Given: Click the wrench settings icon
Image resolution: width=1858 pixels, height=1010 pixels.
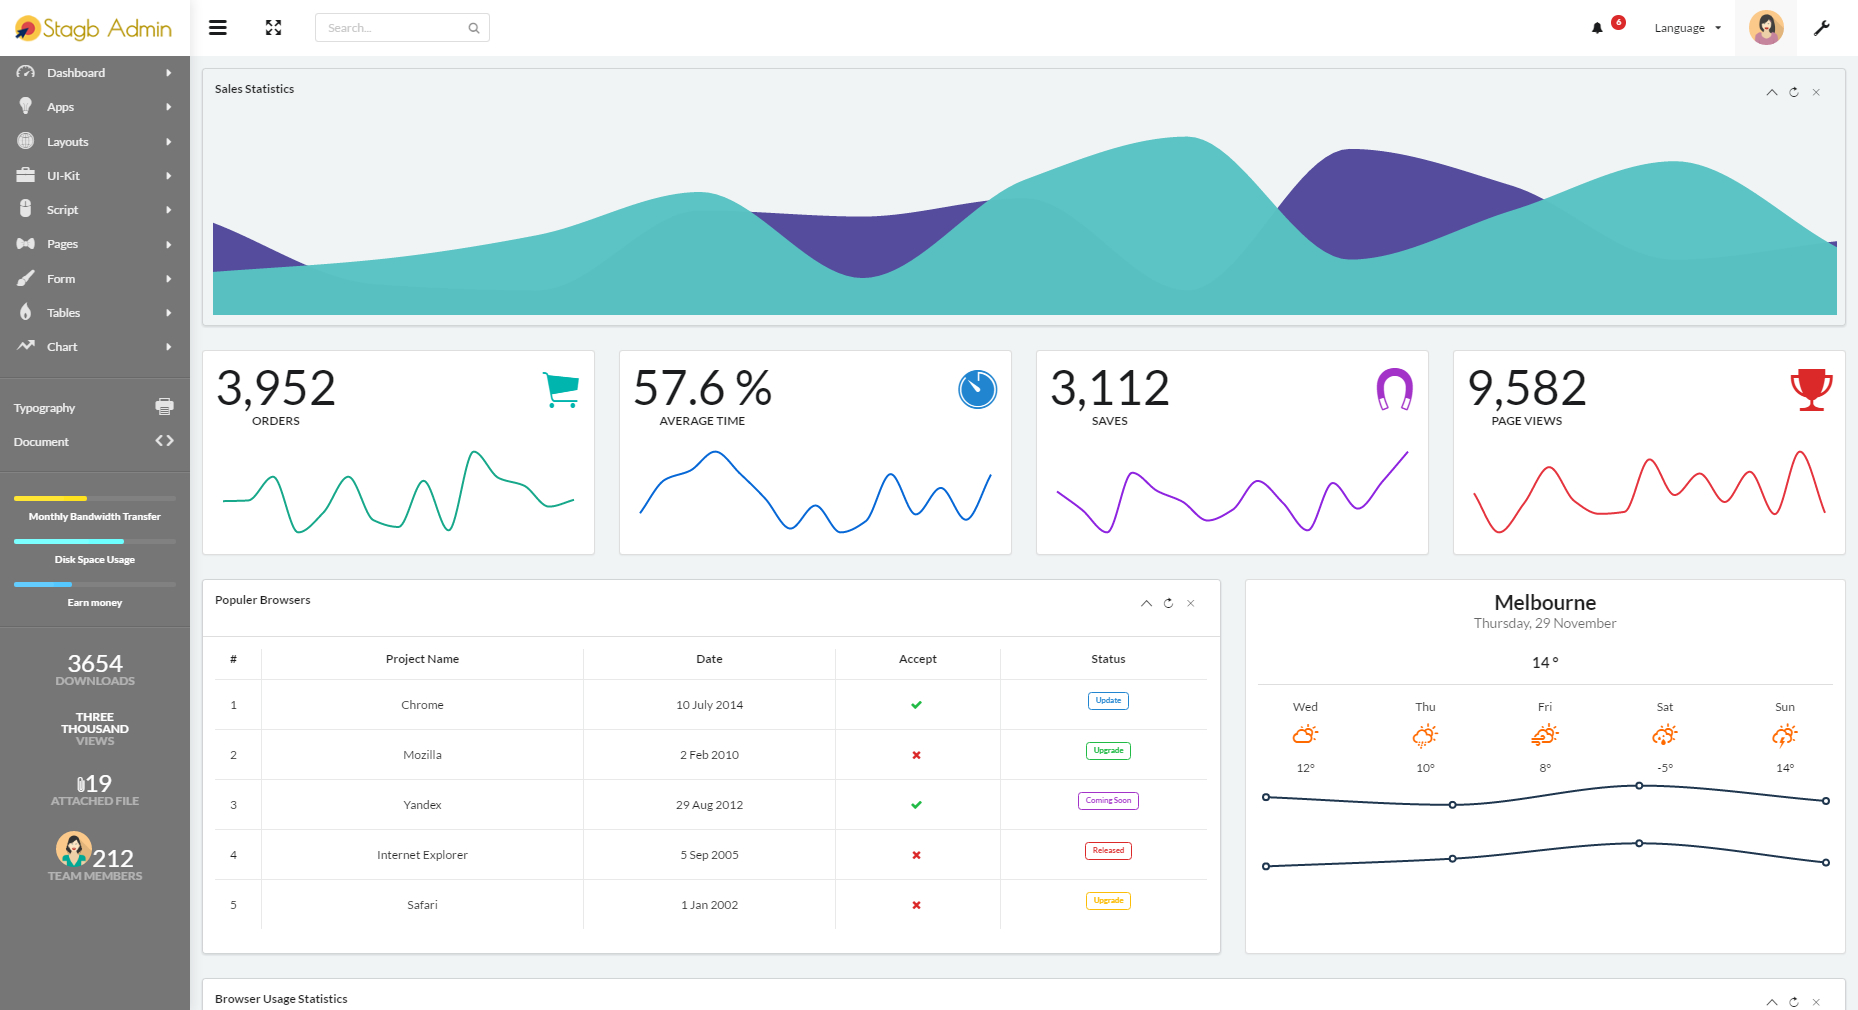Looking at the screenshot, I should pyautogui.click(x=1822, y=28).
